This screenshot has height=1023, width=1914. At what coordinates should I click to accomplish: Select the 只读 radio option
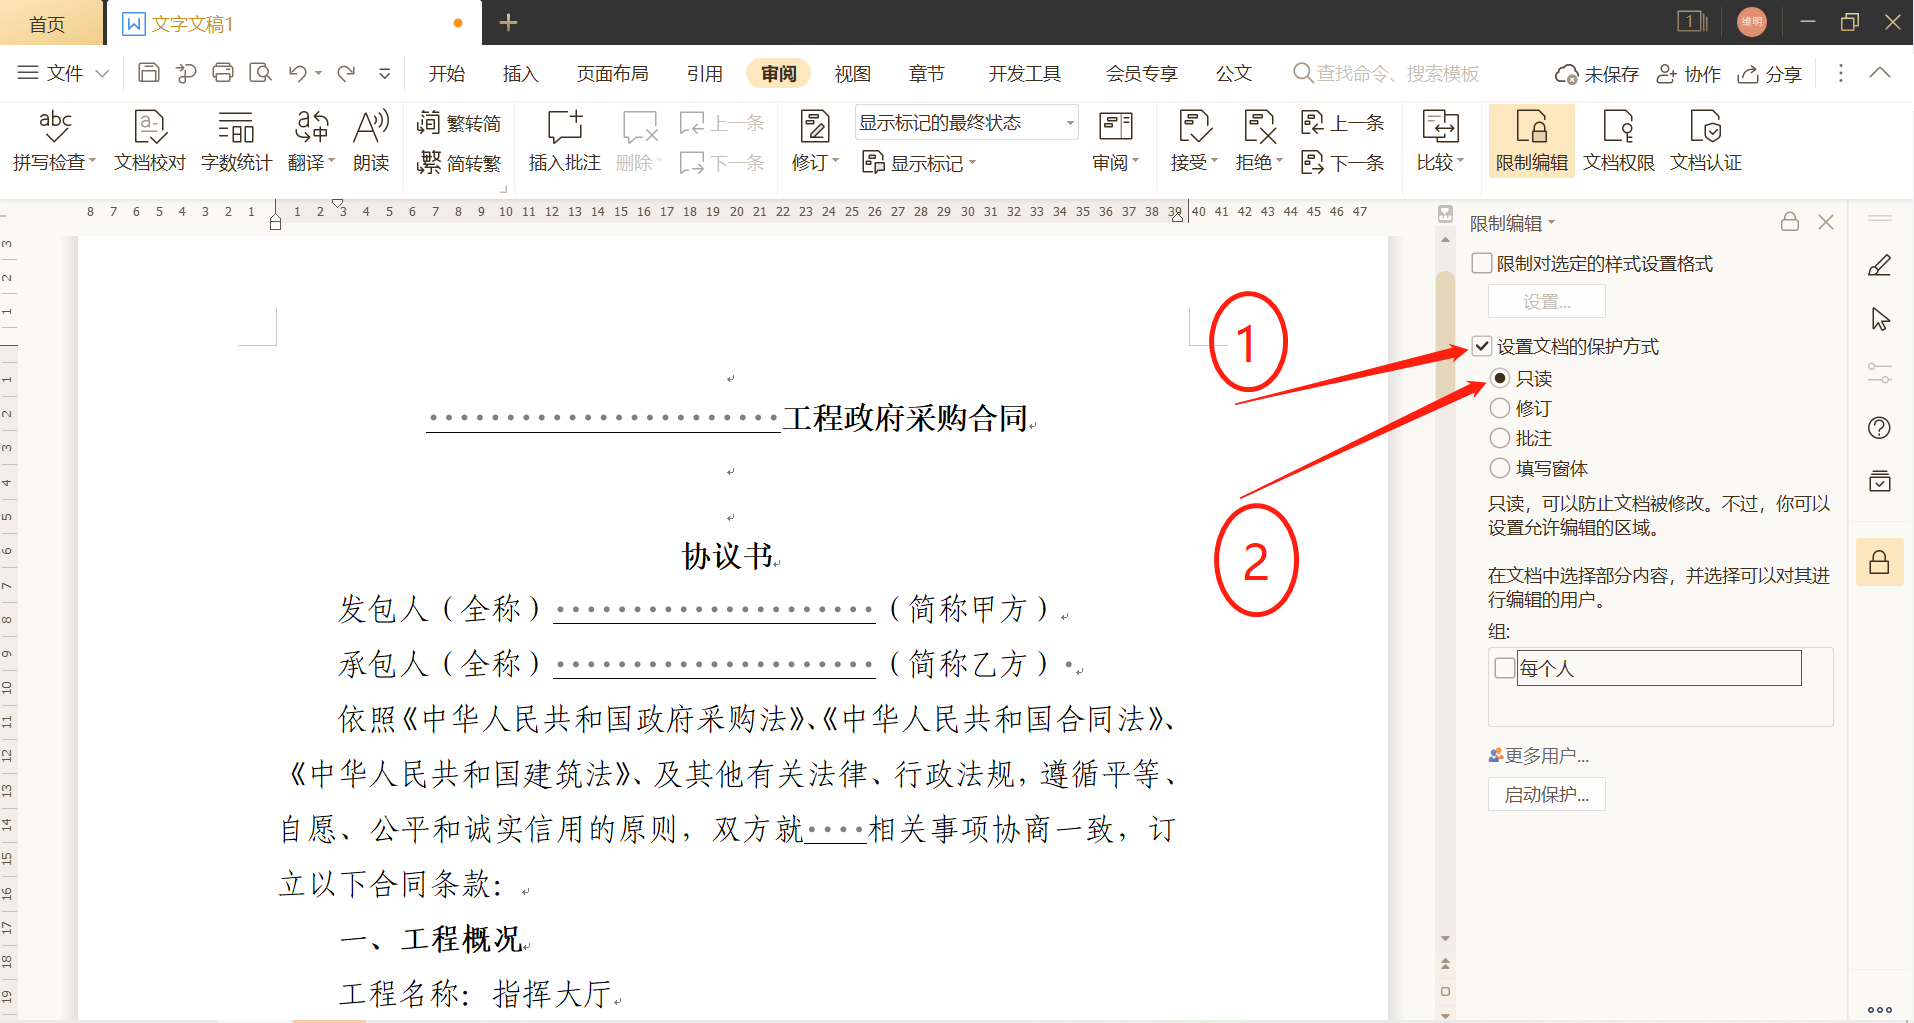(1500, 378)
